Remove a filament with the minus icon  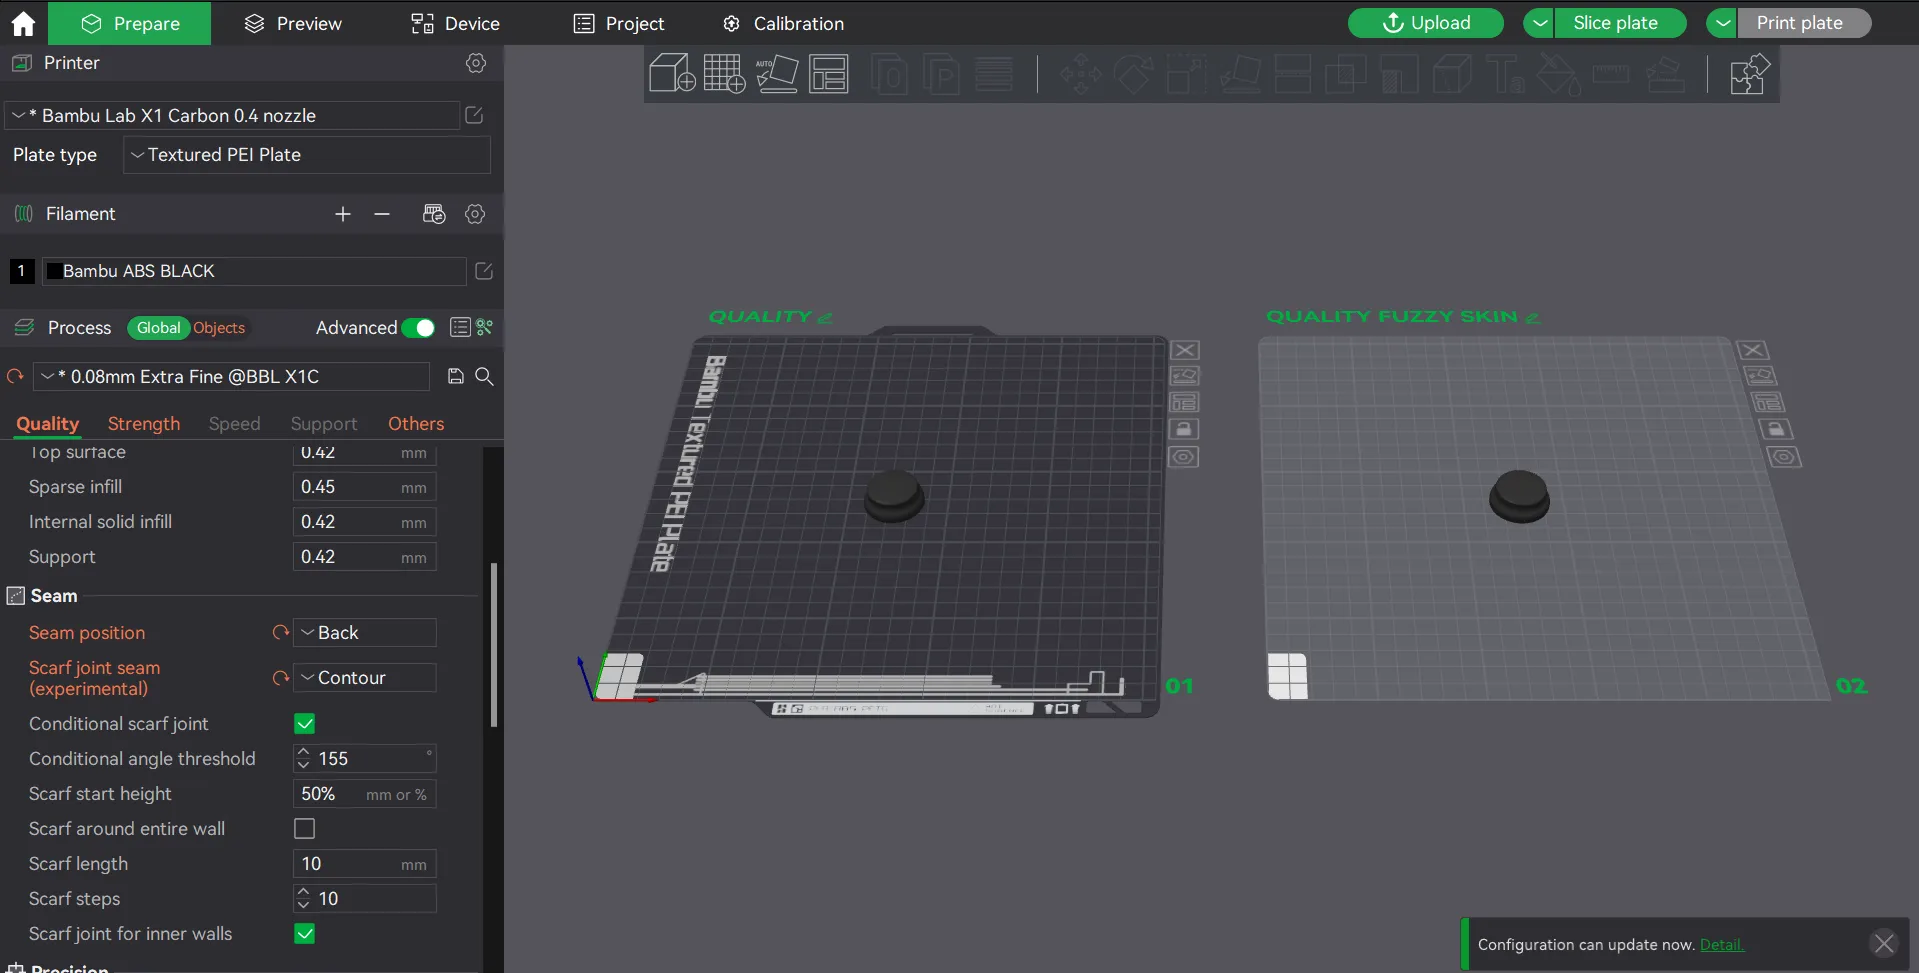pyautogui.click(x=382, y=214)
